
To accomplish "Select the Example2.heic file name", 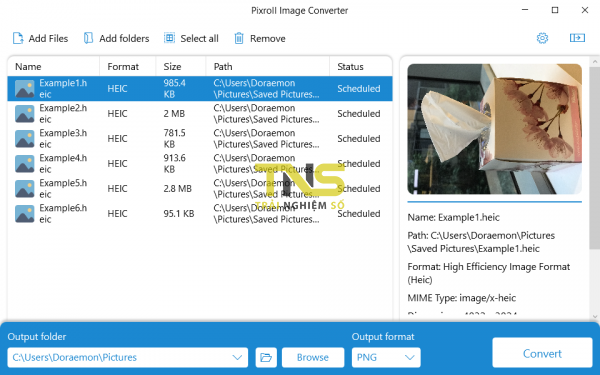I will tap(63, 114).
